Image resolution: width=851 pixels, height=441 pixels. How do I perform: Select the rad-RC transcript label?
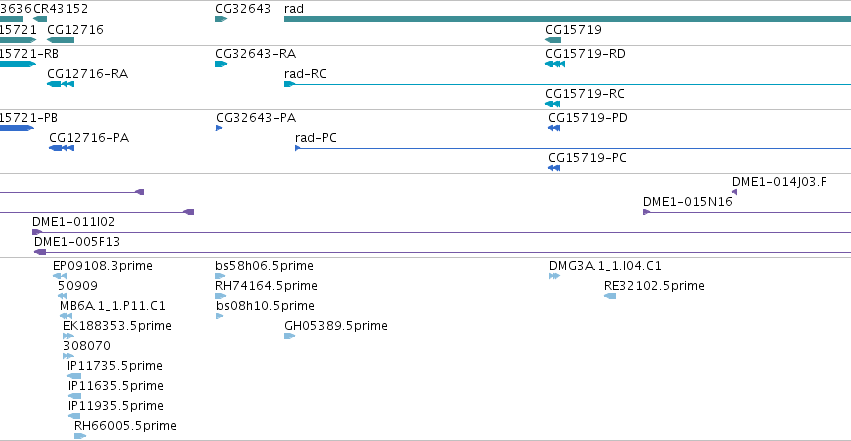pyautogui.click(x=305, y=74)
